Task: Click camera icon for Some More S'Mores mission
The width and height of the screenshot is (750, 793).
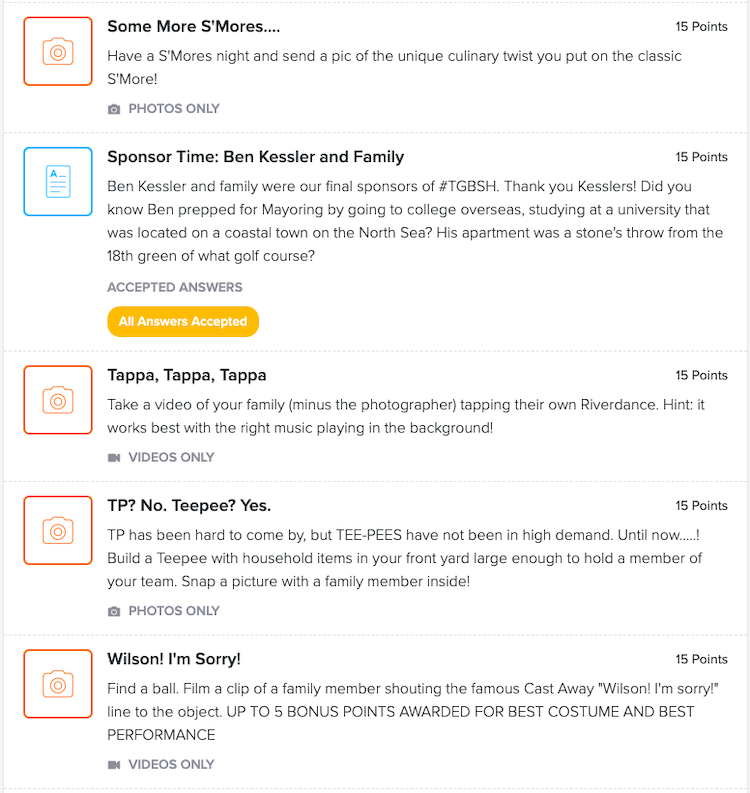Action: click(x=58, y=51)
